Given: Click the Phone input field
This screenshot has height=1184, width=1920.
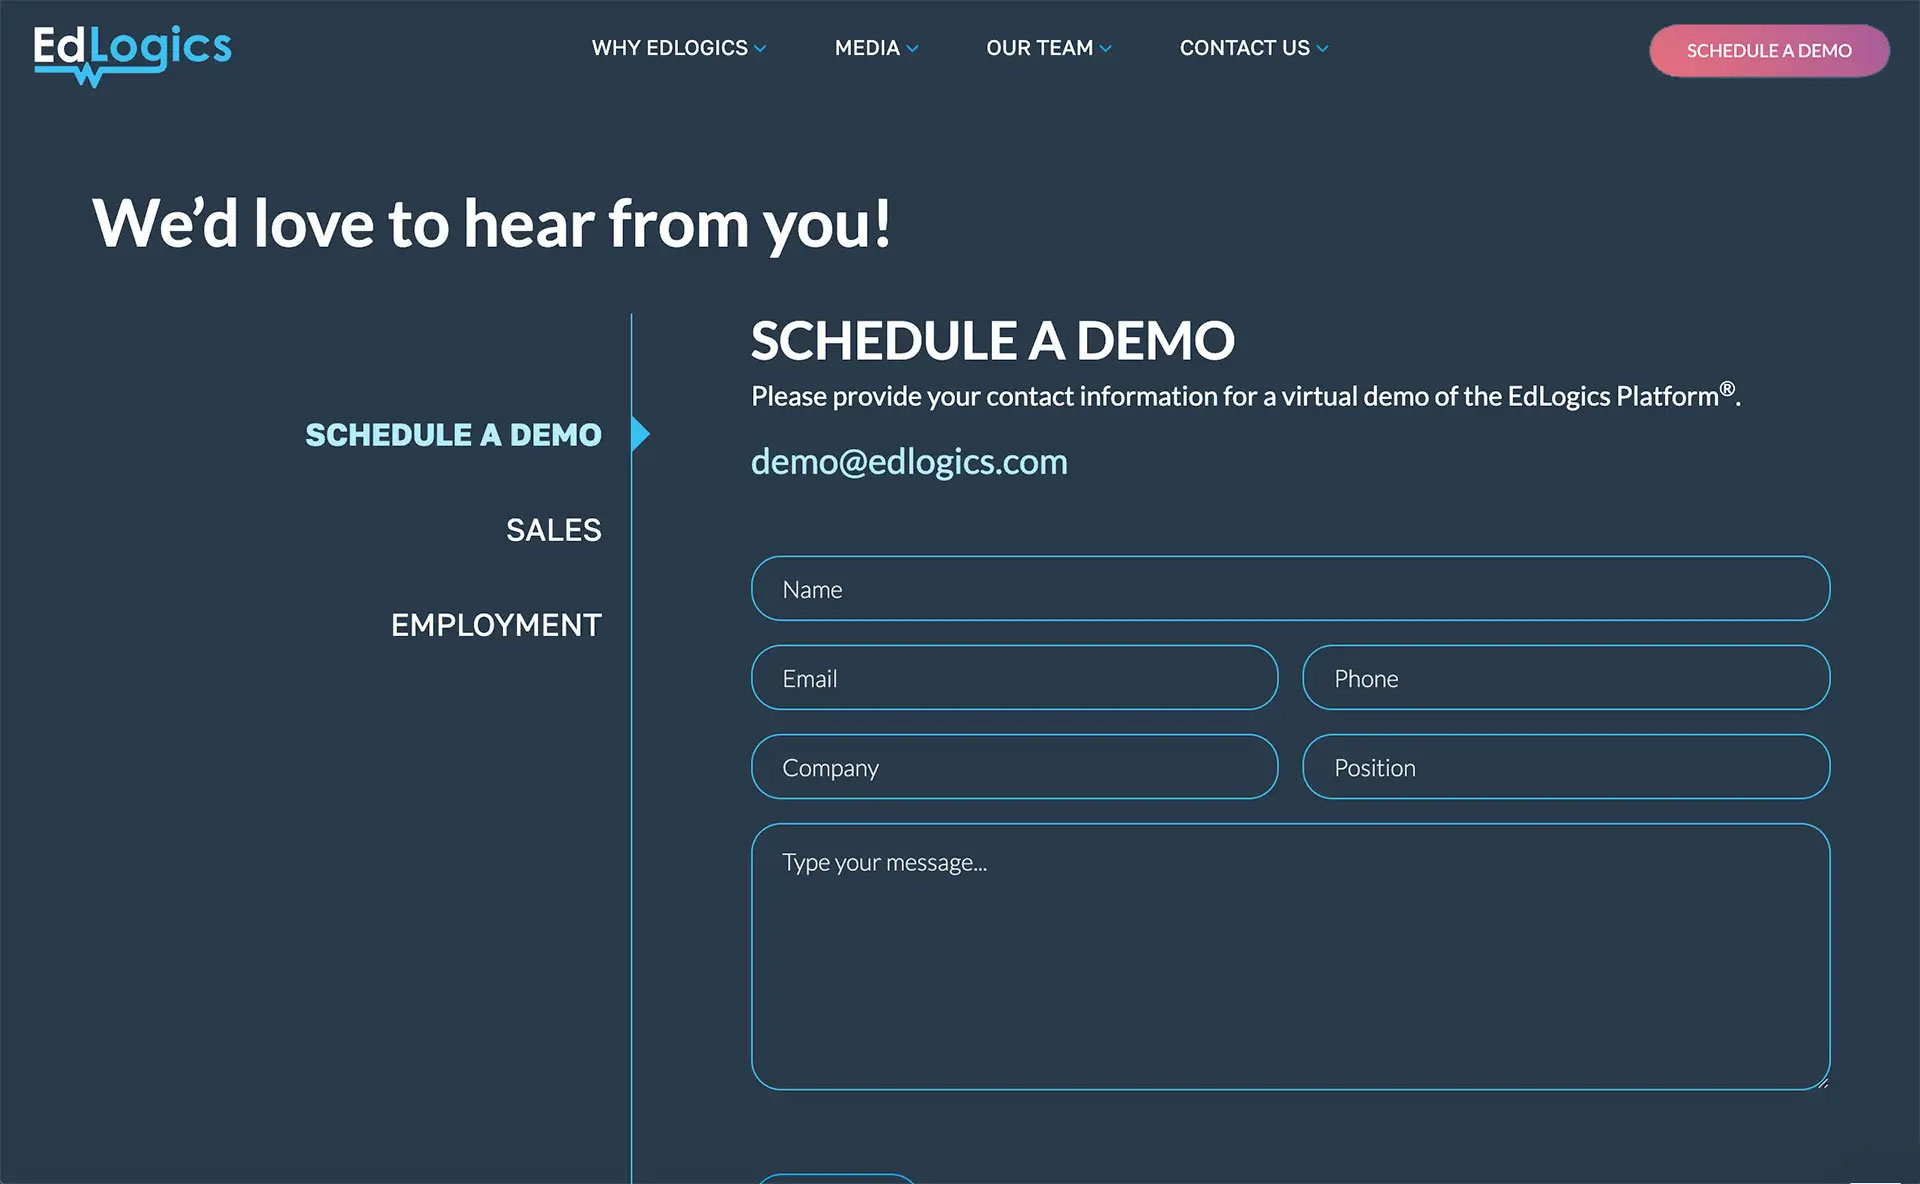Looking at the screenshot, I should (x=1565, y=678).
